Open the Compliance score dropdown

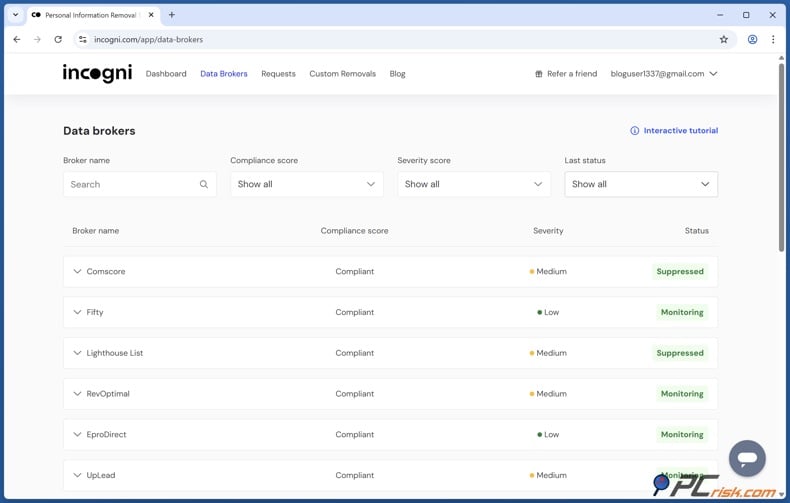pyautogui.click(x=306, y=184)
